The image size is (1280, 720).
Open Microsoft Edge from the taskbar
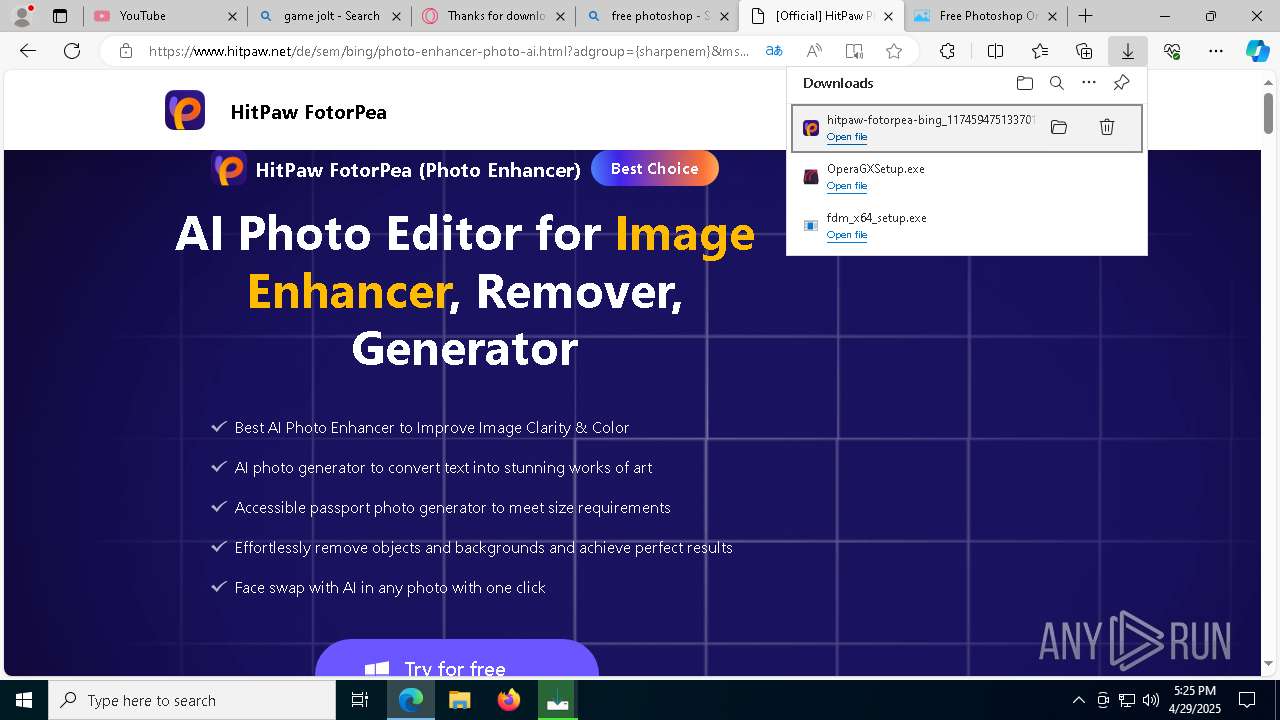[x=411, y=700]
